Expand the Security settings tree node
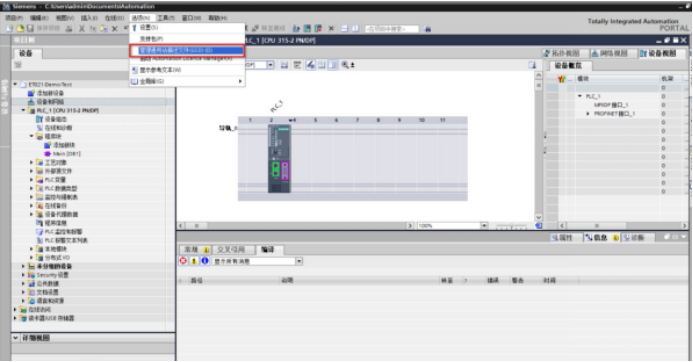 [23, 275]
